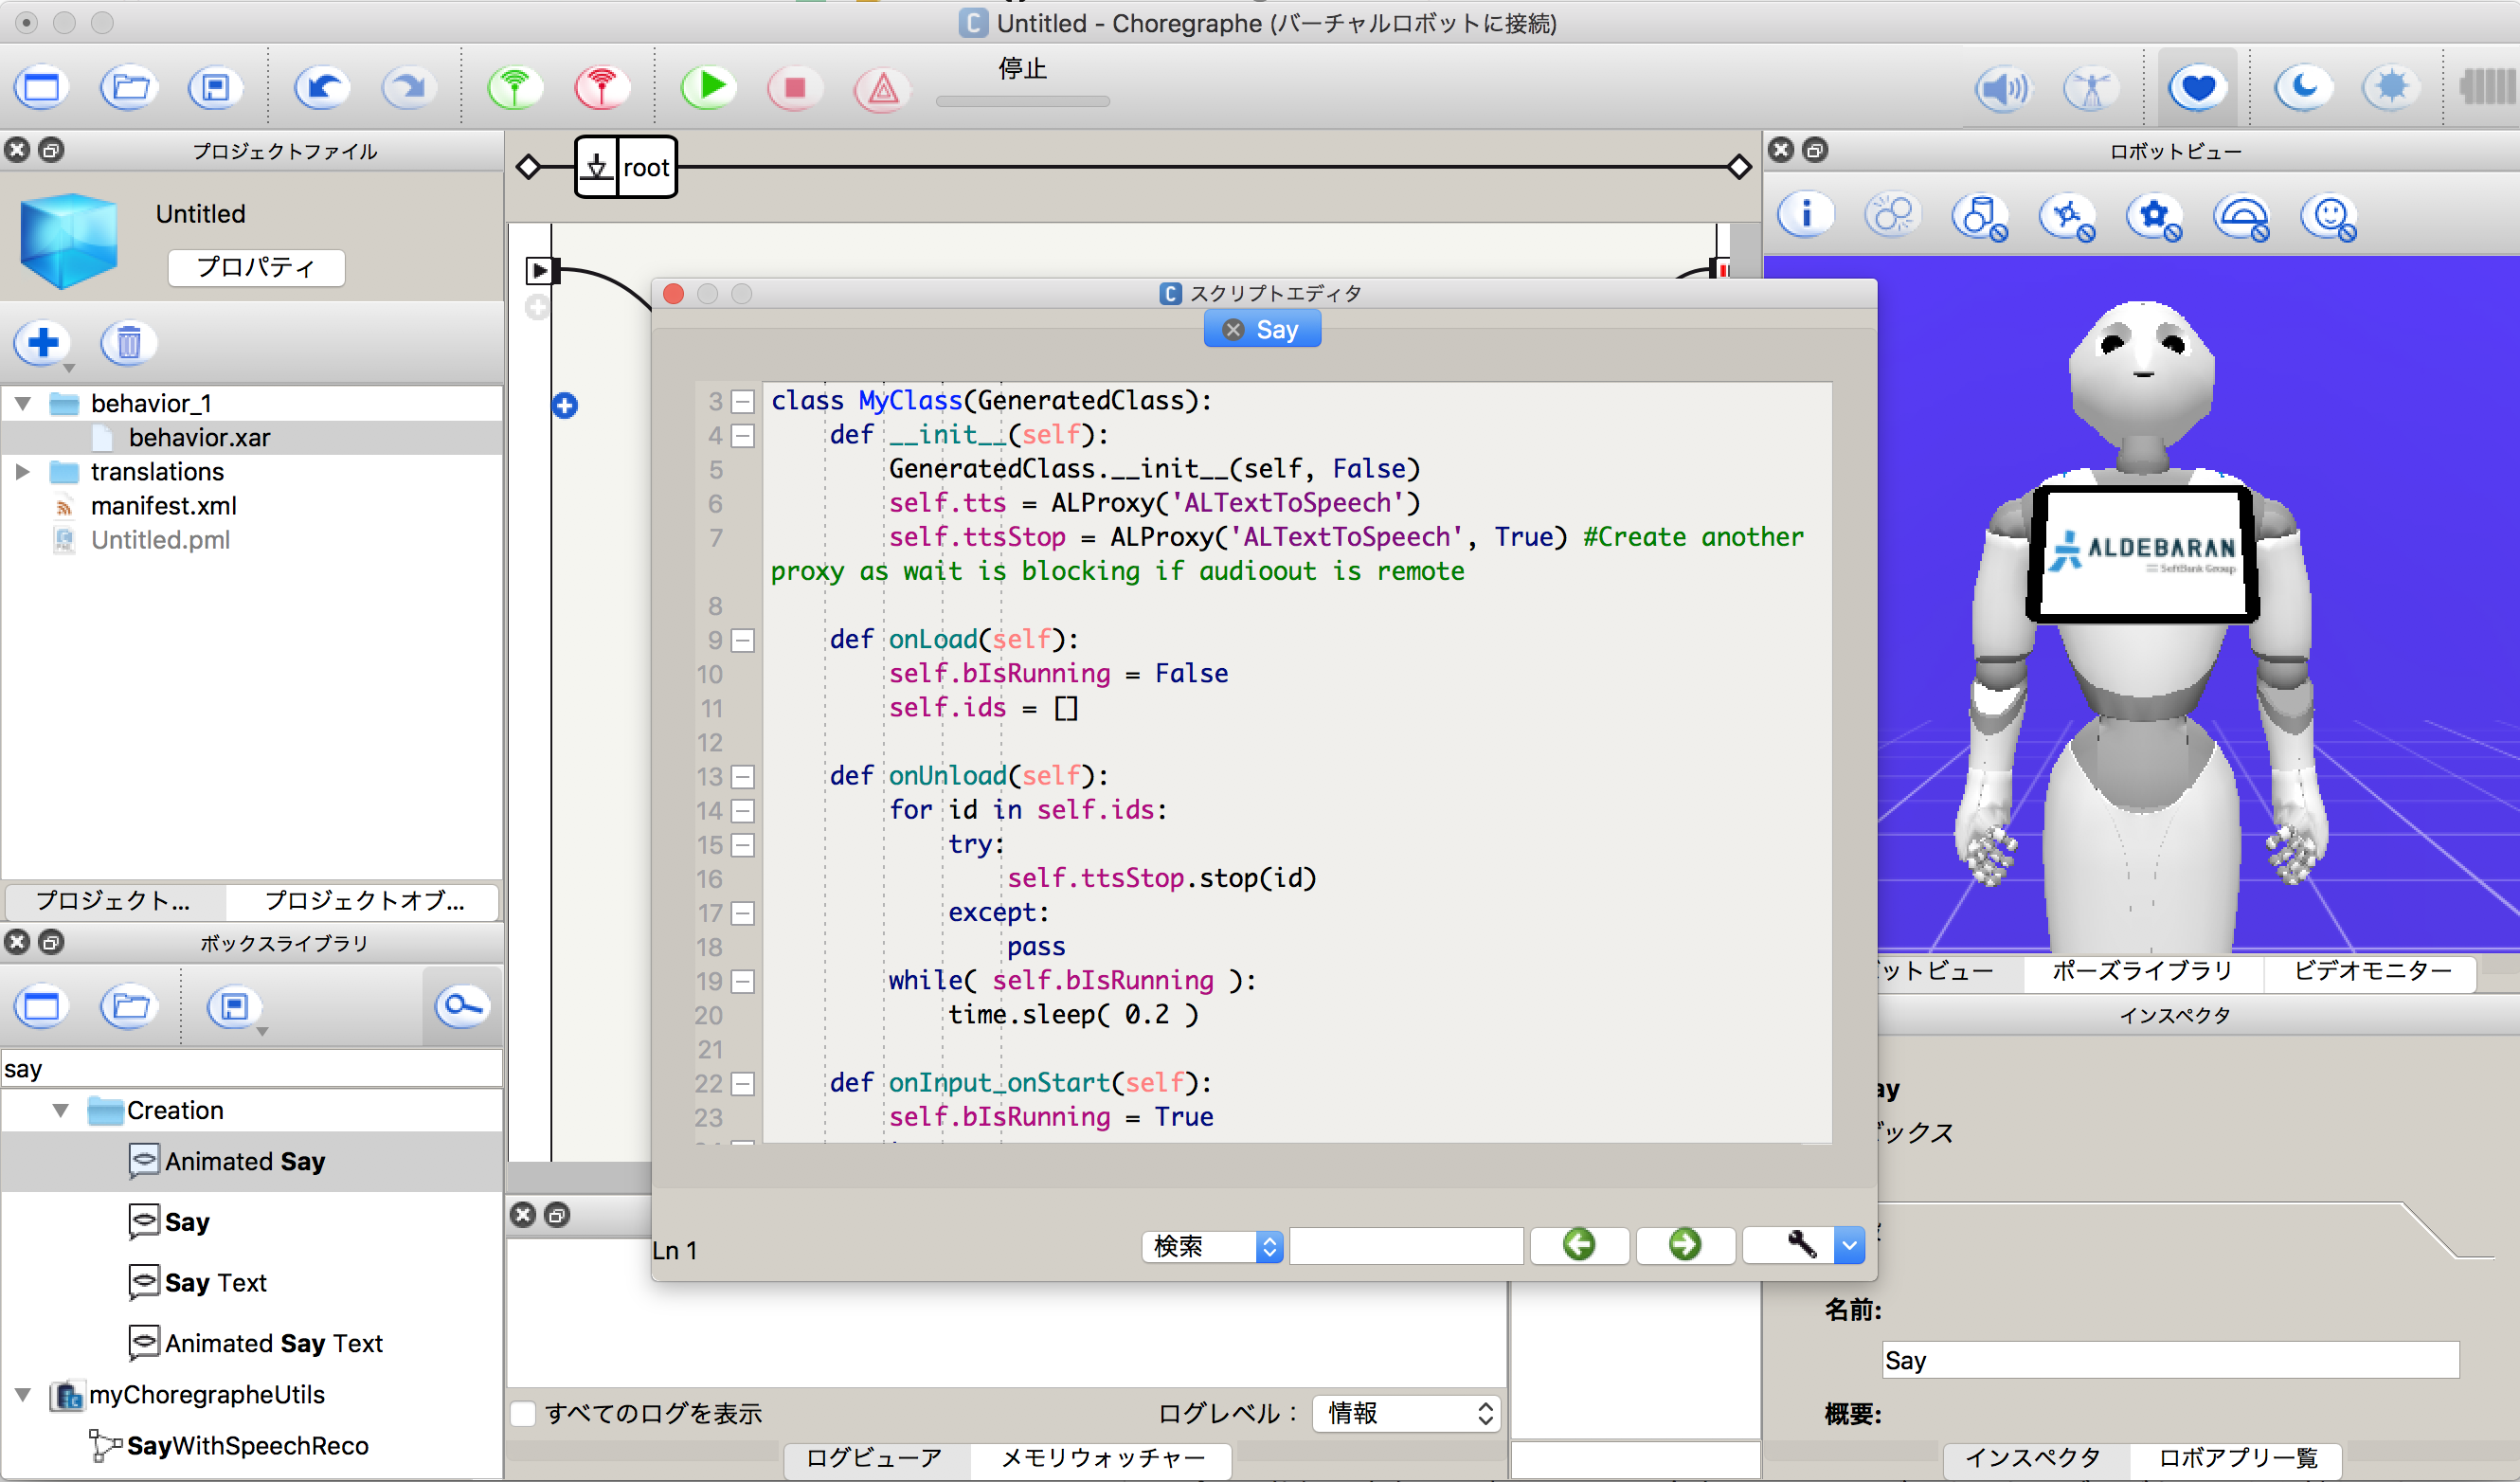Image resolution: width=2520 pixels, height=1482 pixels.
Task: Check すべてのログを表示 to show all logs
Action: [523, 1413]
